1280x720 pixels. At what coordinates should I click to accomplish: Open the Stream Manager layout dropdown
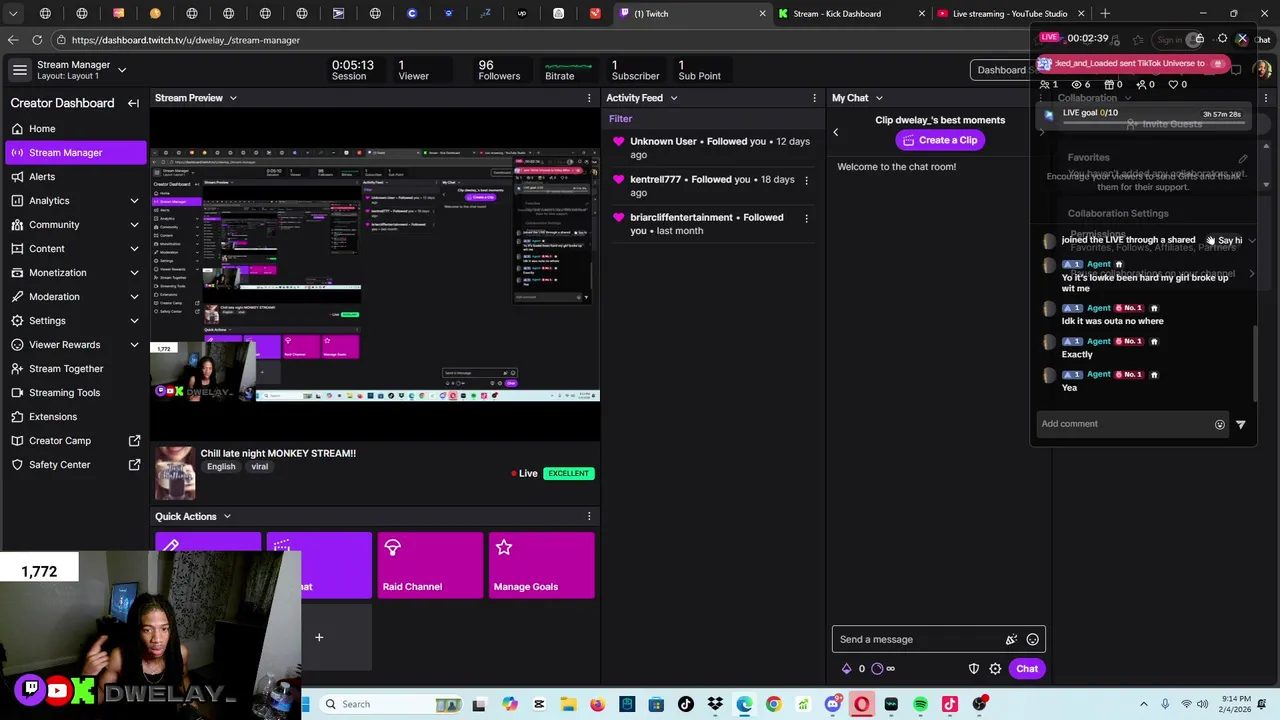(122, 70)
